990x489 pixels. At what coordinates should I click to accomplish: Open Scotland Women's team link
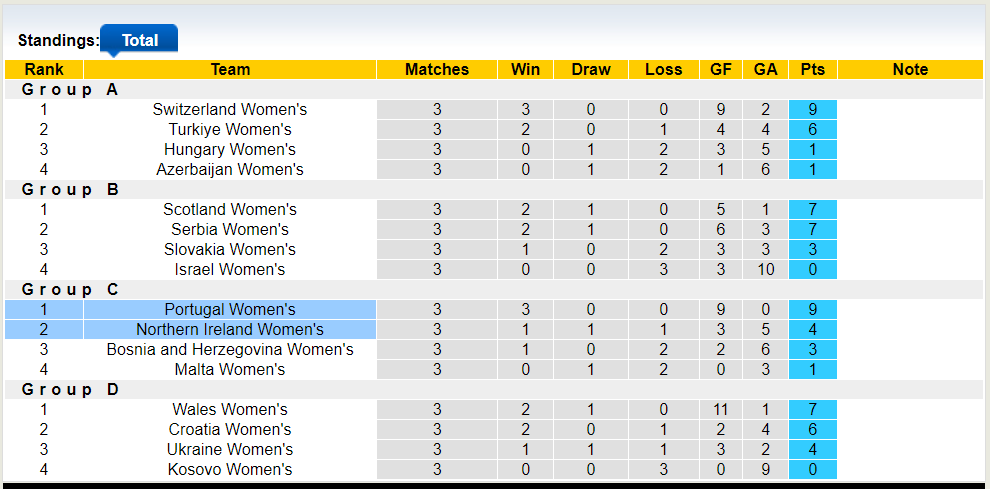[x=230, y=210]
